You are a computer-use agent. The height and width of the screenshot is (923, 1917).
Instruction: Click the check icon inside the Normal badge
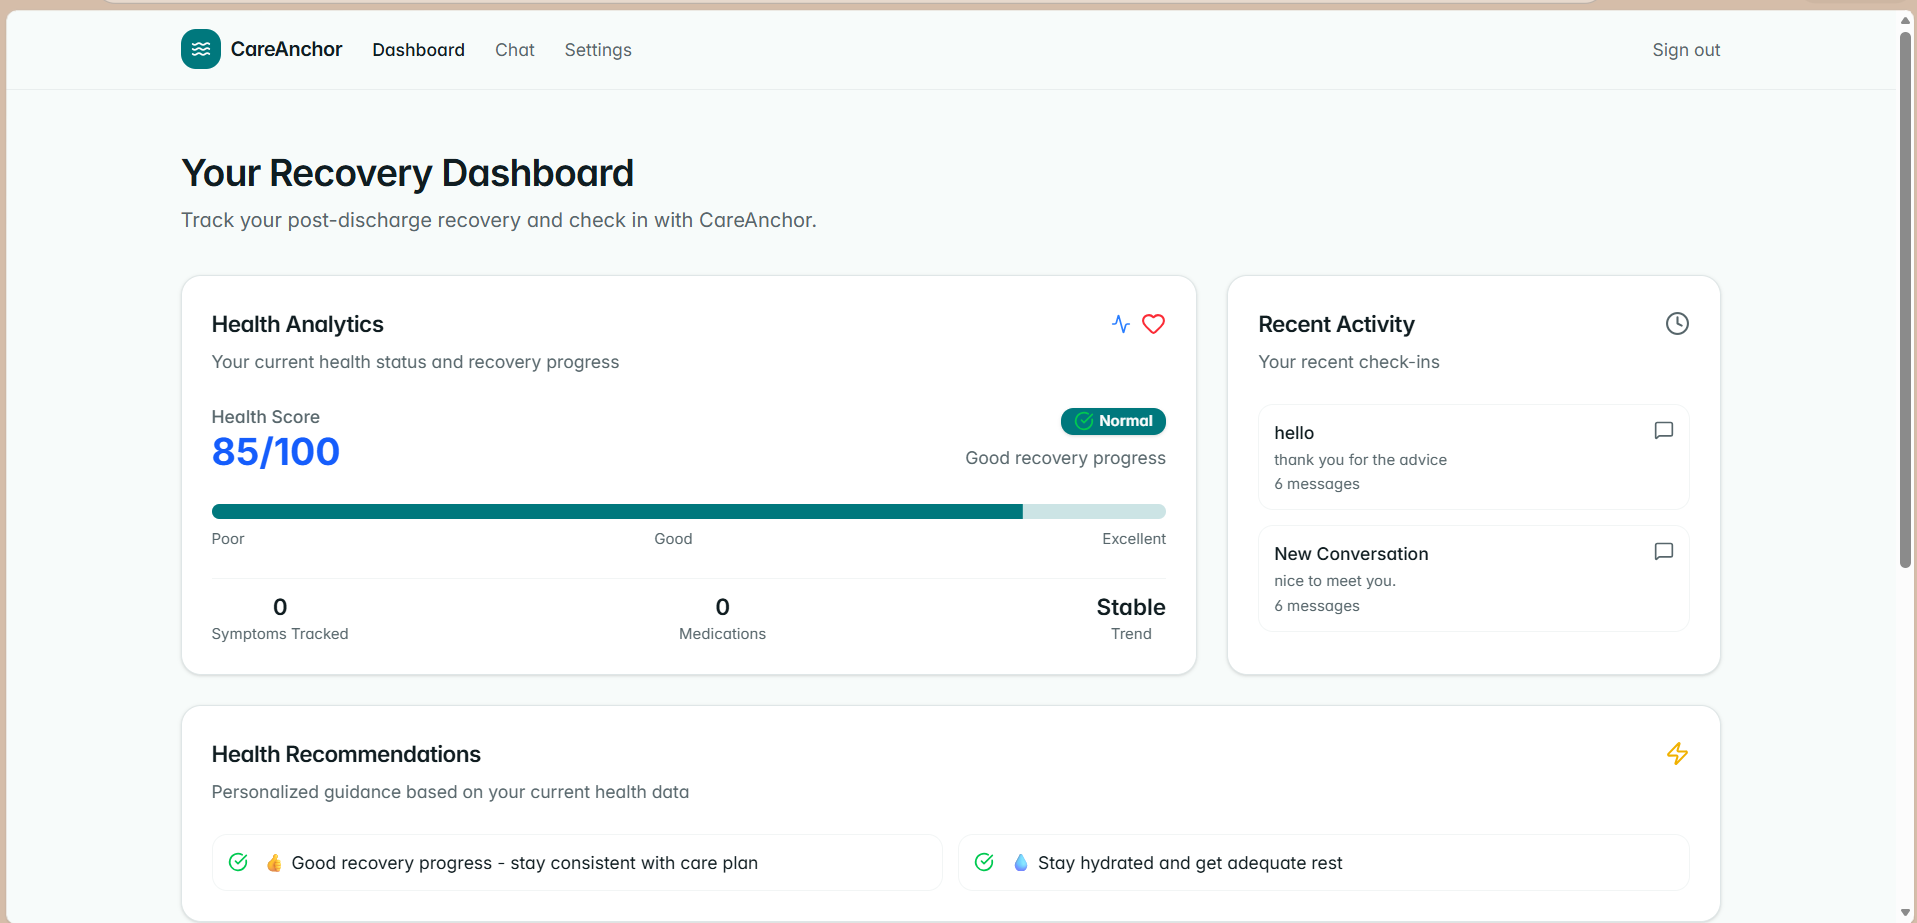pyautogui.click(x=1083, y=421)
